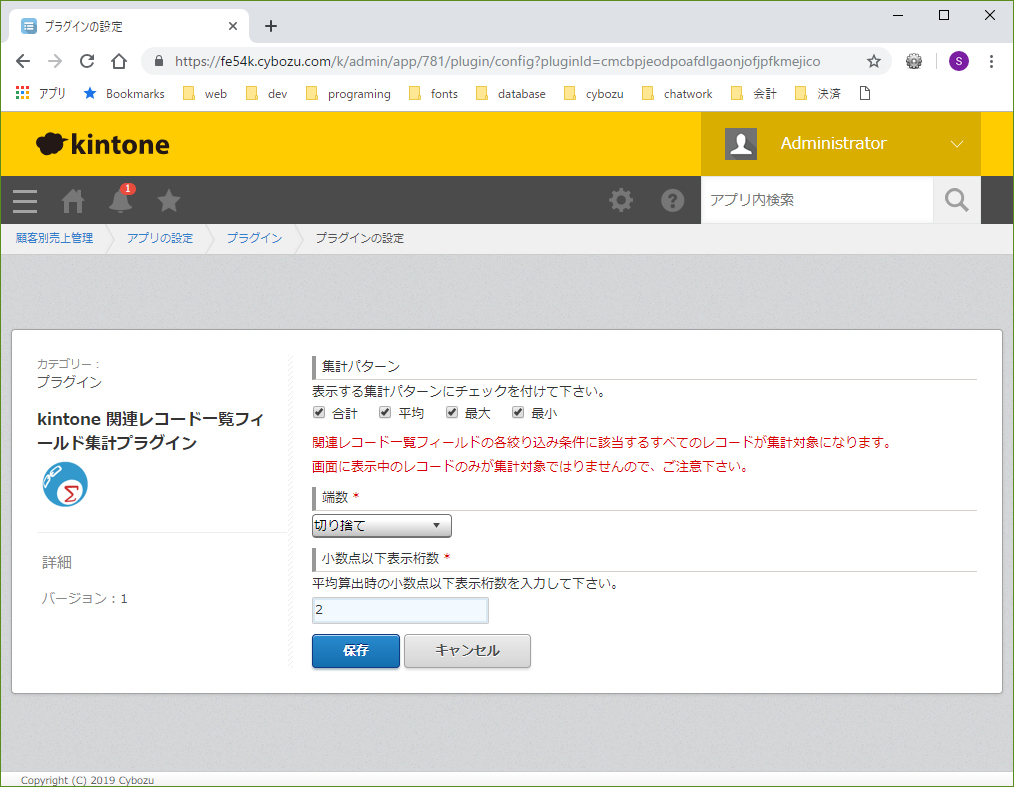Open the database bookmarks folder

510,94
